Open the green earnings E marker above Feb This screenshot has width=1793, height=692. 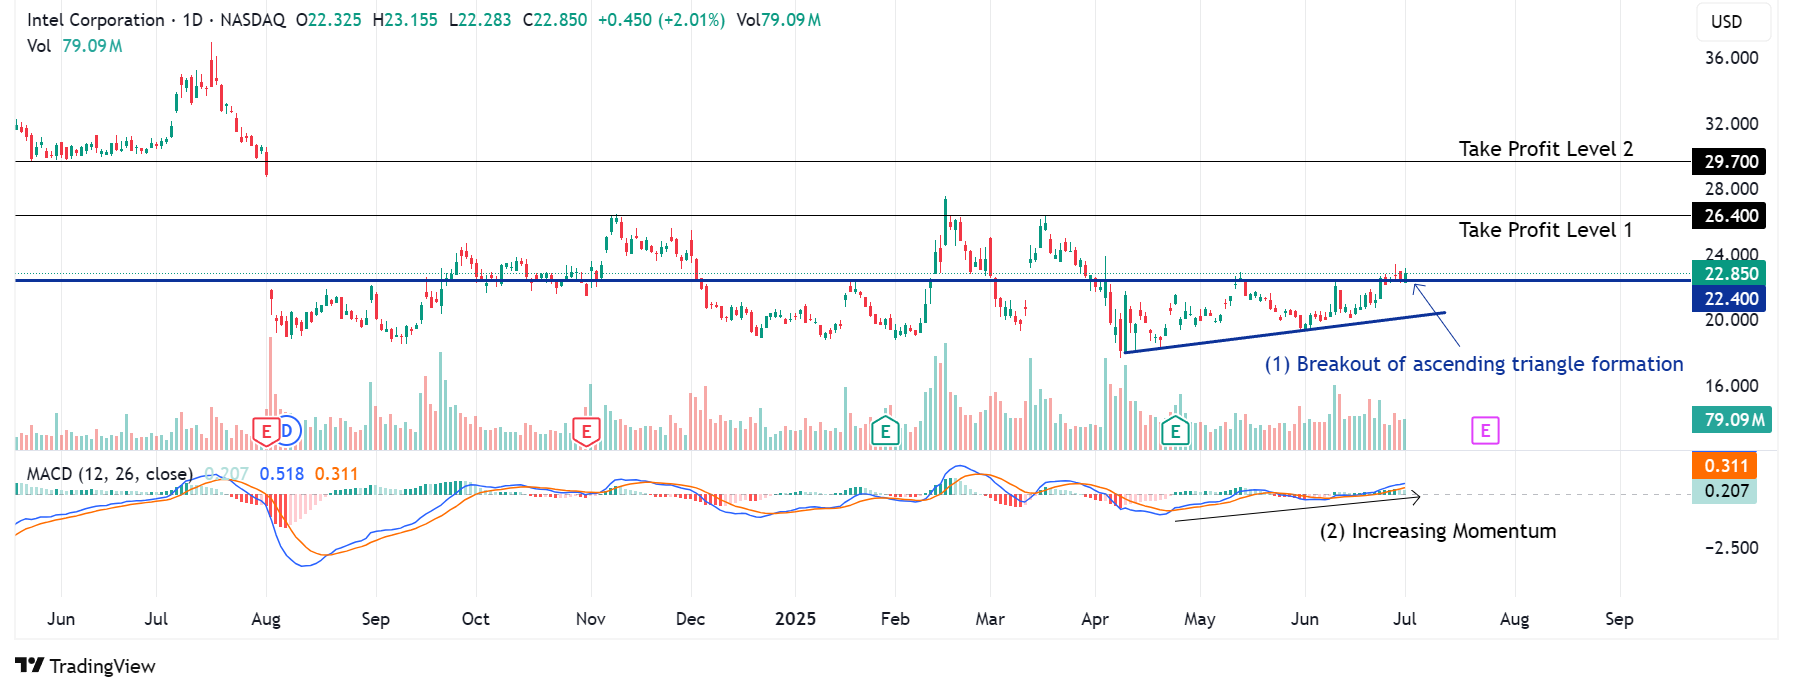tap(885, 432)
